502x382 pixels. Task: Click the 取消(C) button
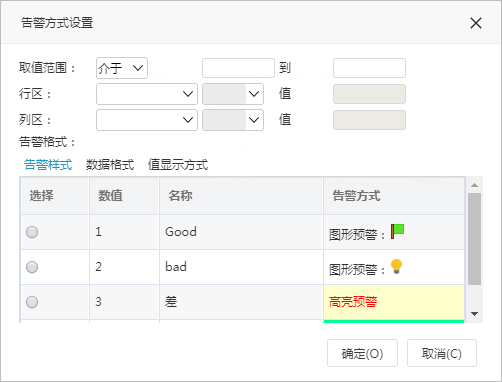pyautogui.click(x=442, y=353)
